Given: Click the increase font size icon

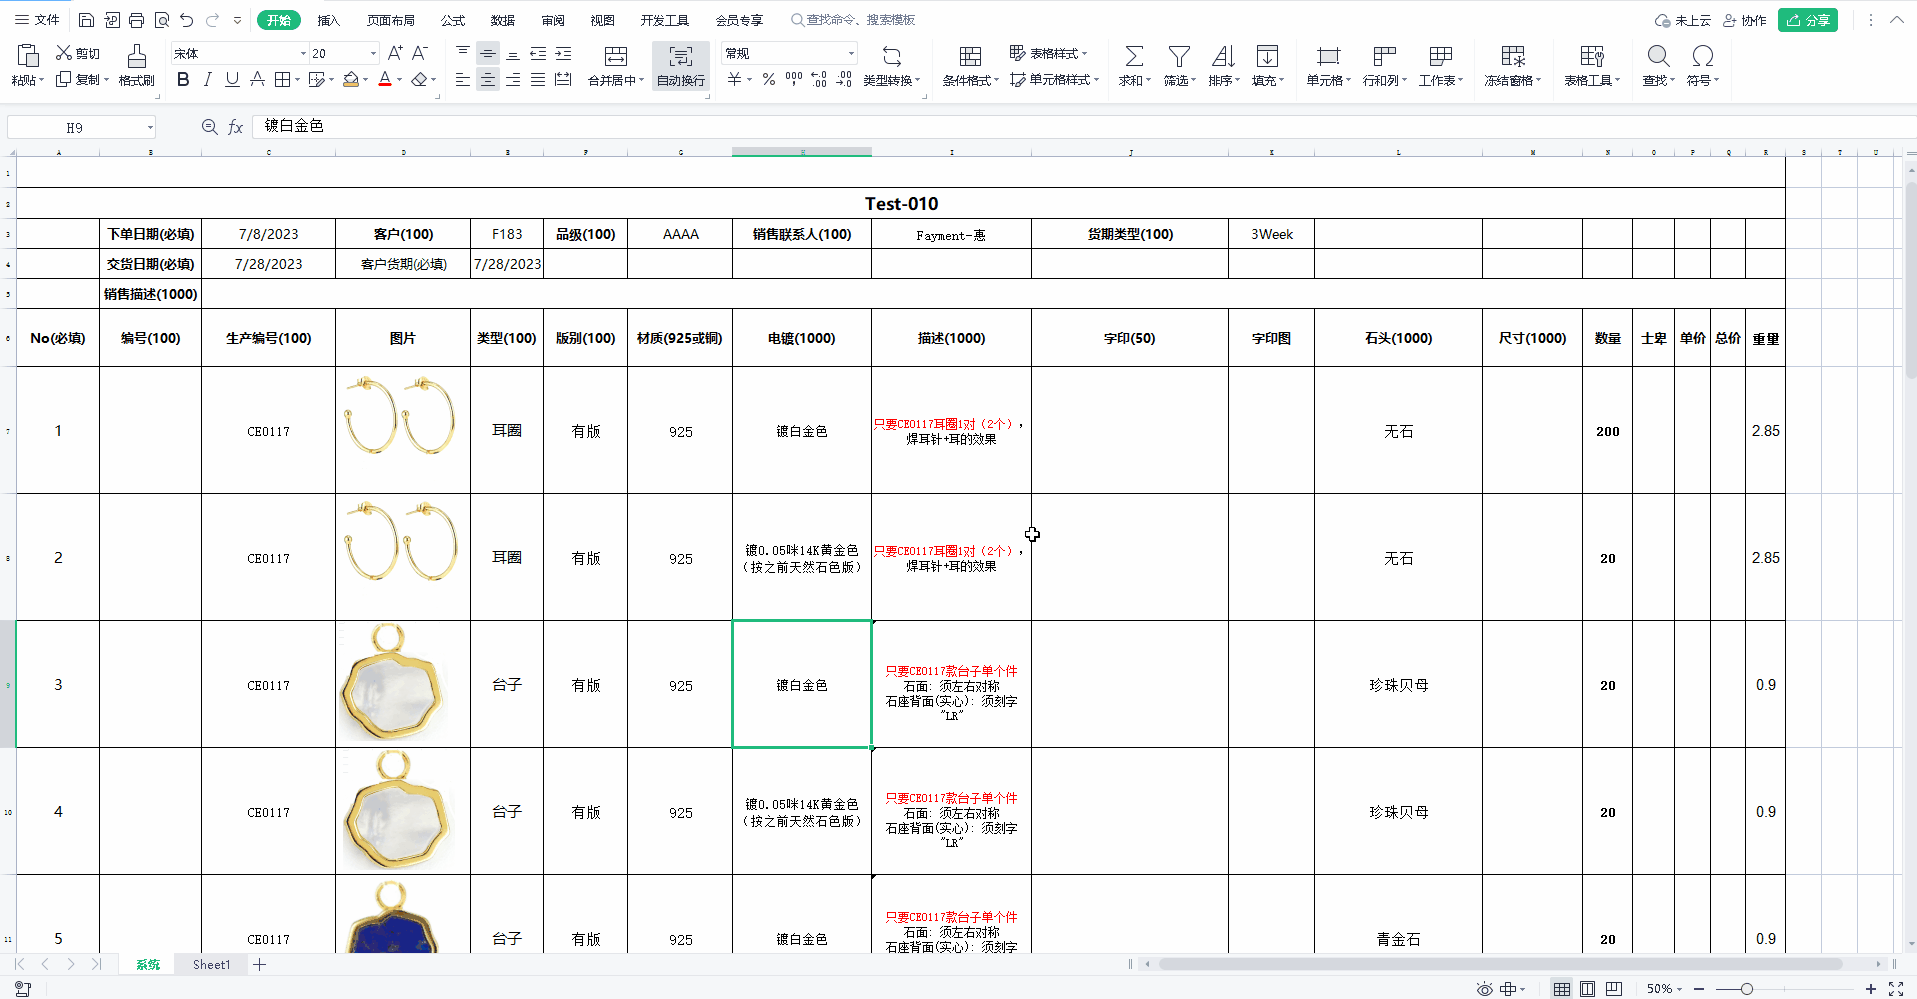Looking at the screenshot, I should coord(395,53).
